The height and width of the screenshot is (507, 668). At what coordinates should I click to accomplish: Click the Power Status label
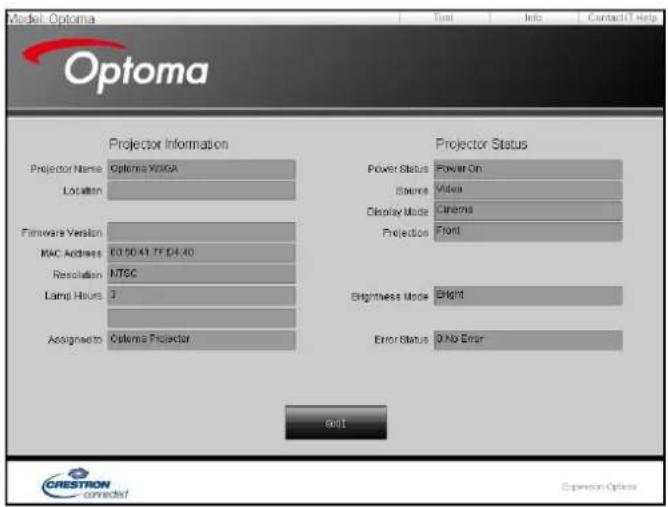pos(398,169)
